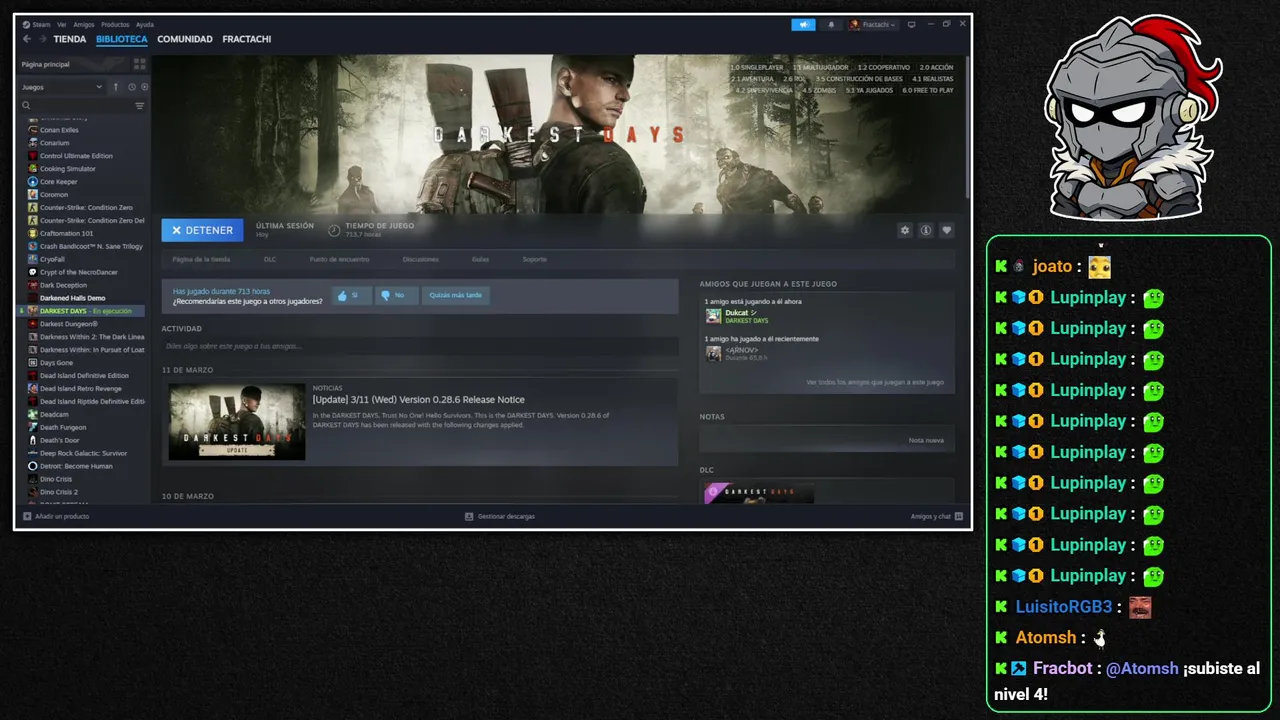This screenshot has width=1280, height=720.
Task: Click the Añadir un producto plus icon
Action: (27, 516)
